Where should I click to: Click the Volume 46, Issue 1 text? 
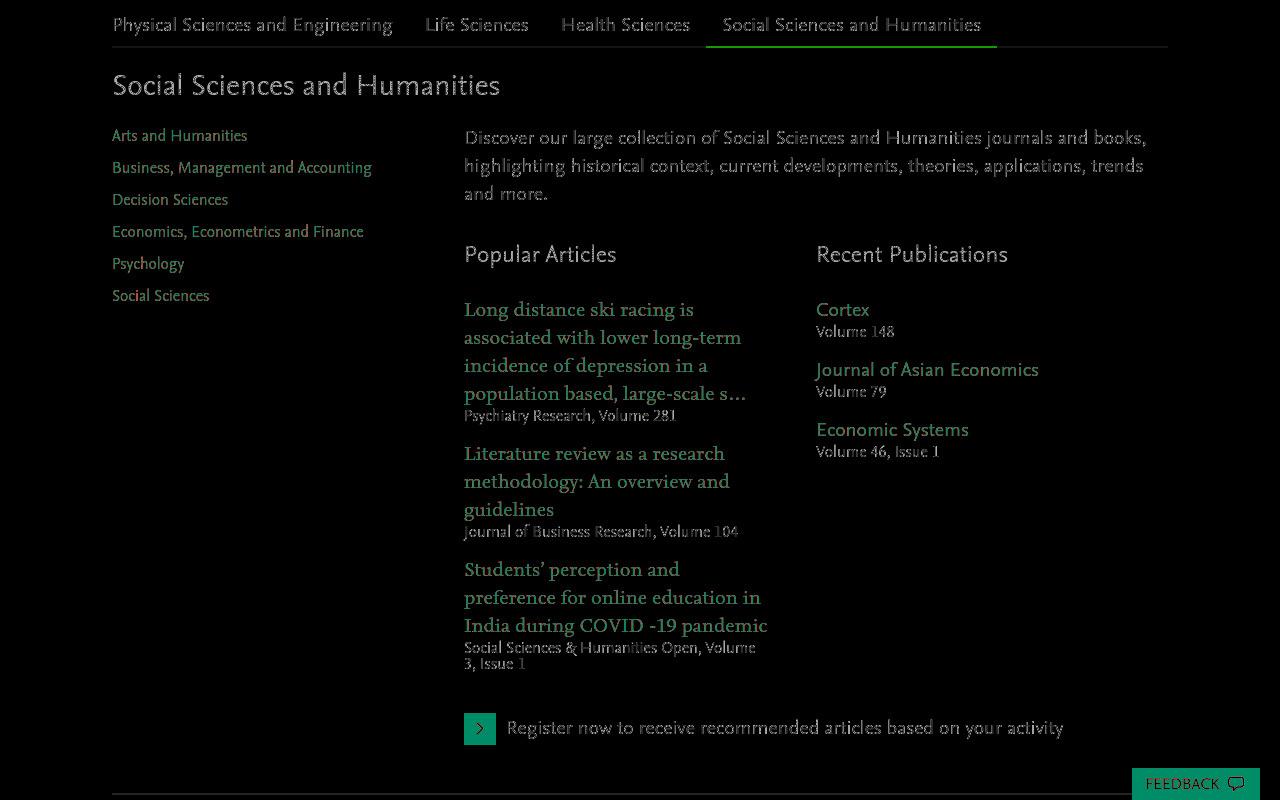click(x=878, y=452)
